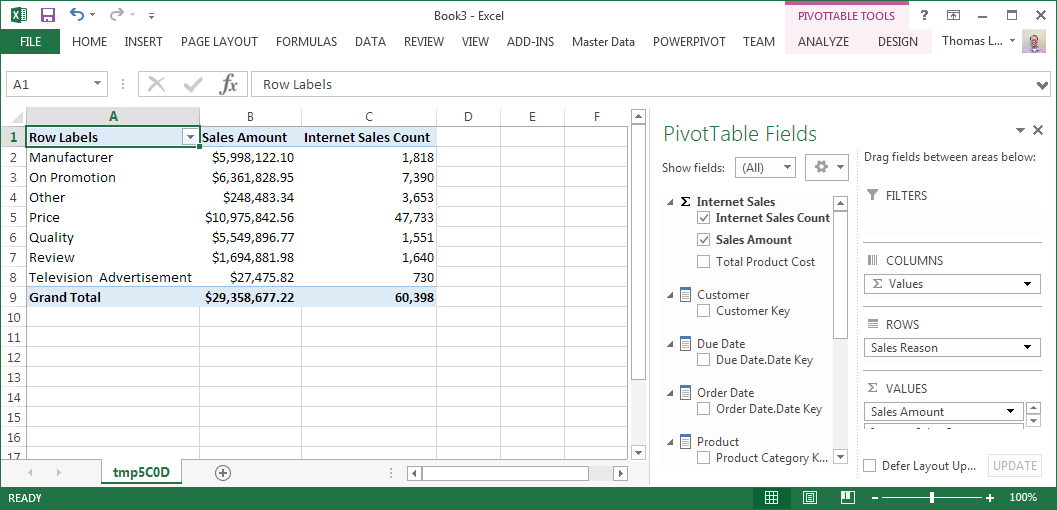
Task: Click the Undo arrow icon
Action: click(77, 15)
